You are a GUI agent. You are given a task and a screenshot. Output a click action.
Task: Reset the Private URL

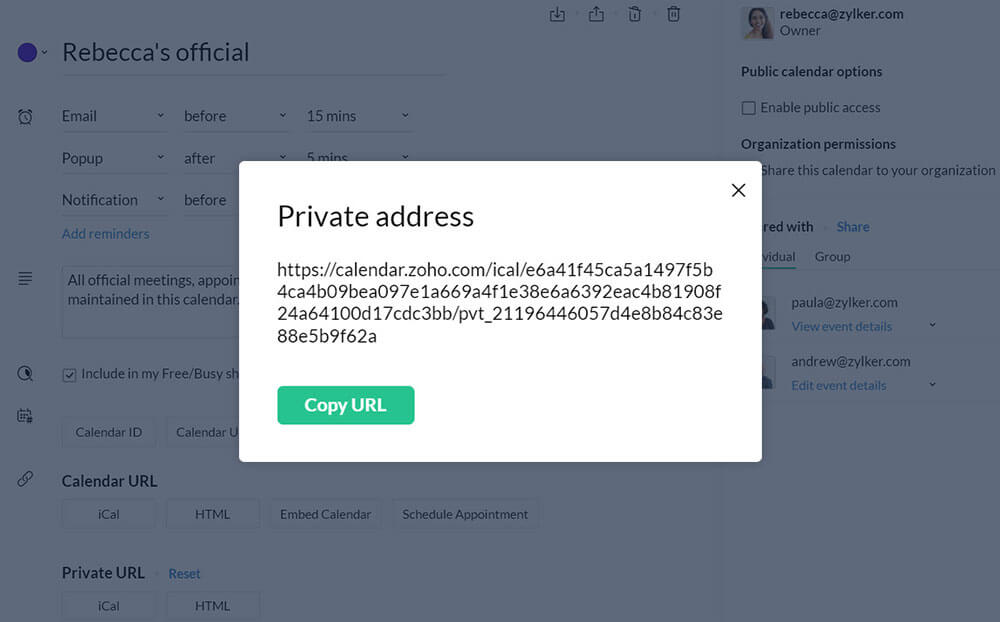click(x=184, y=574)
